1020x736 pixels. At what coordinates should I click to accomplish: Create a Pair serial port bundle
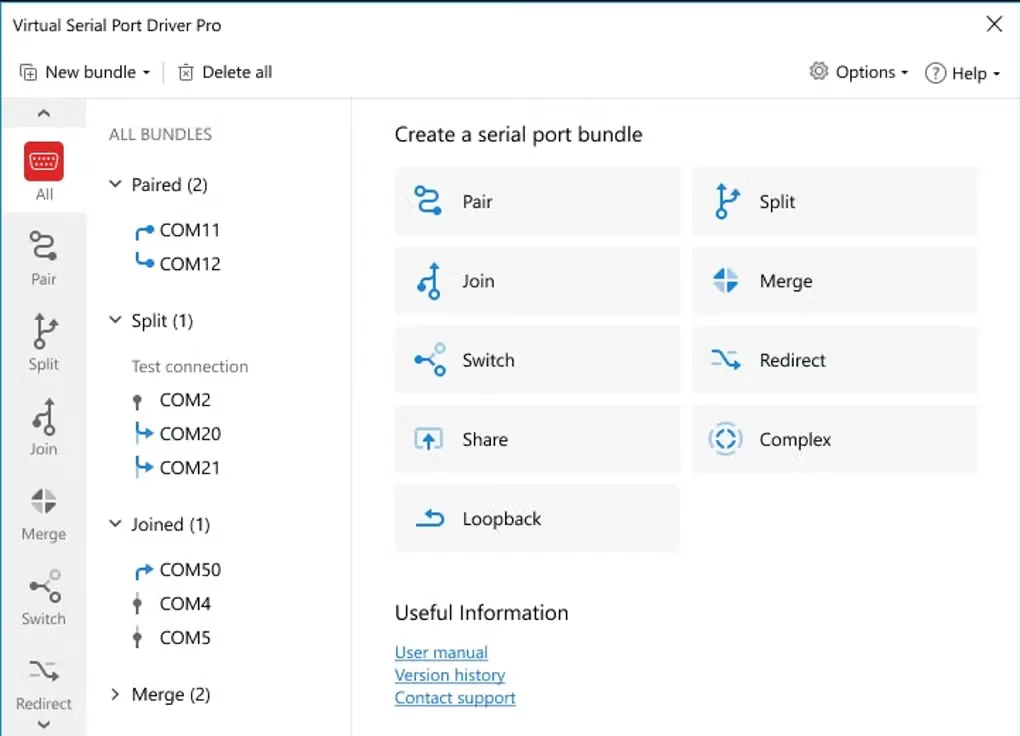[x=537, y=202]
